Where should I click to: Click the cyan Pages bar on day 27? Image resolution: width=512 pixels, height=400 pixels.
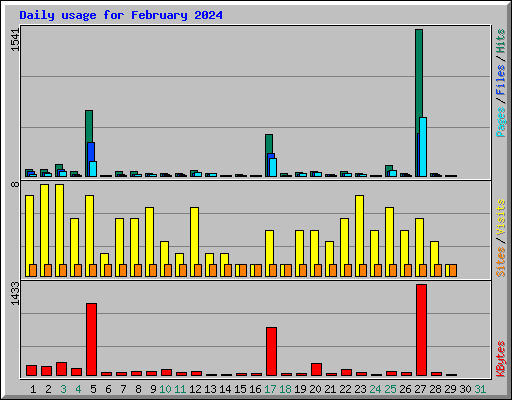tap(423, 147)
